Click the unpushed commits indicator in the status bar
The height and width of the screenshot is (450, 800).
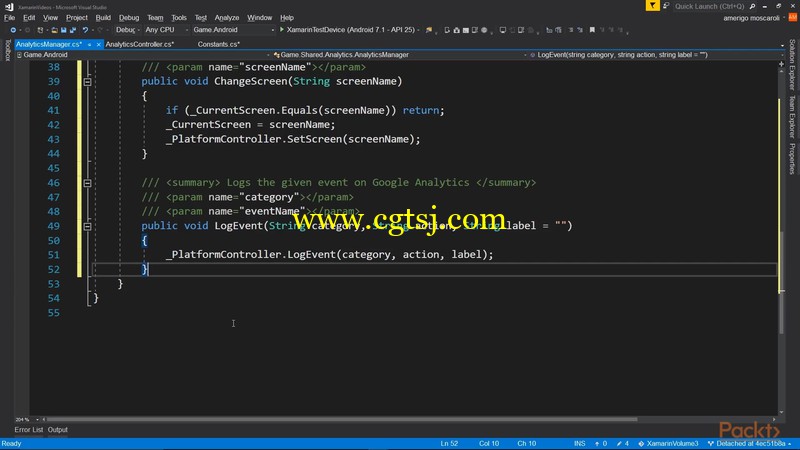pos(601,444)
